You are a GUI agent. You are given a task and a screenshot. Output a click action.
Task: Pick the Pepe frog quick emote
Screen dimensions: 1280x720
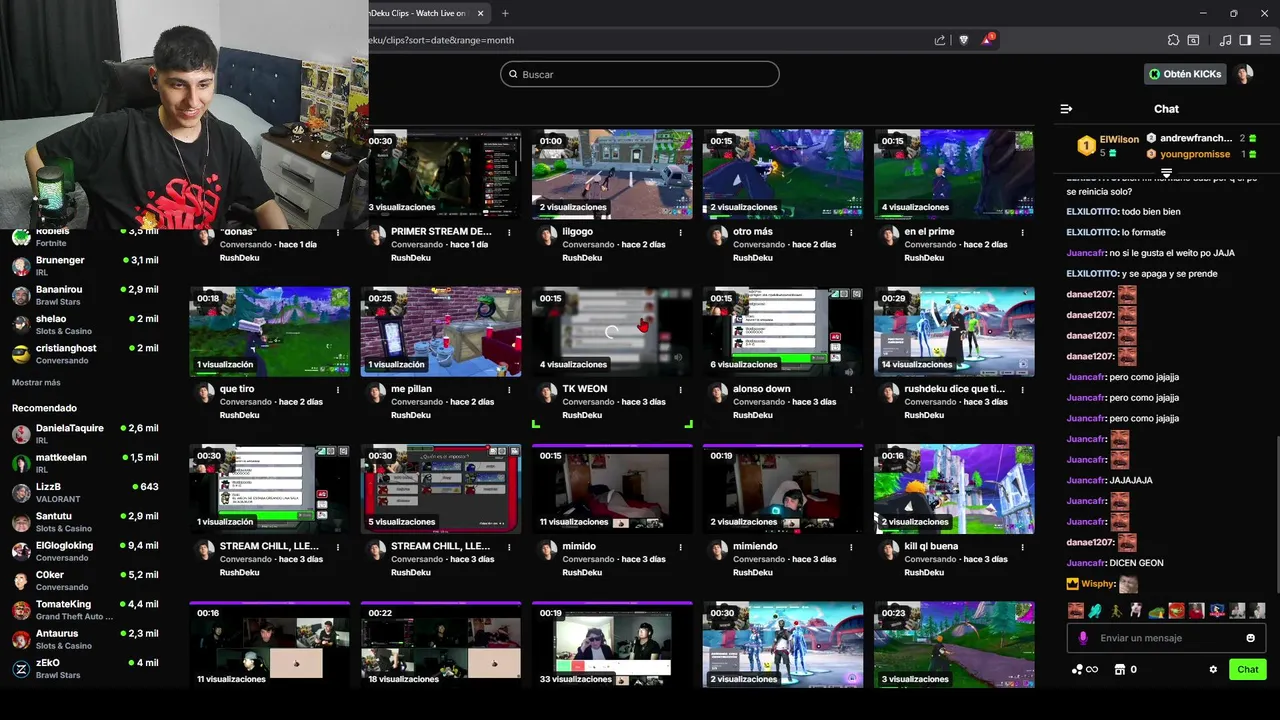[1156, 610]
